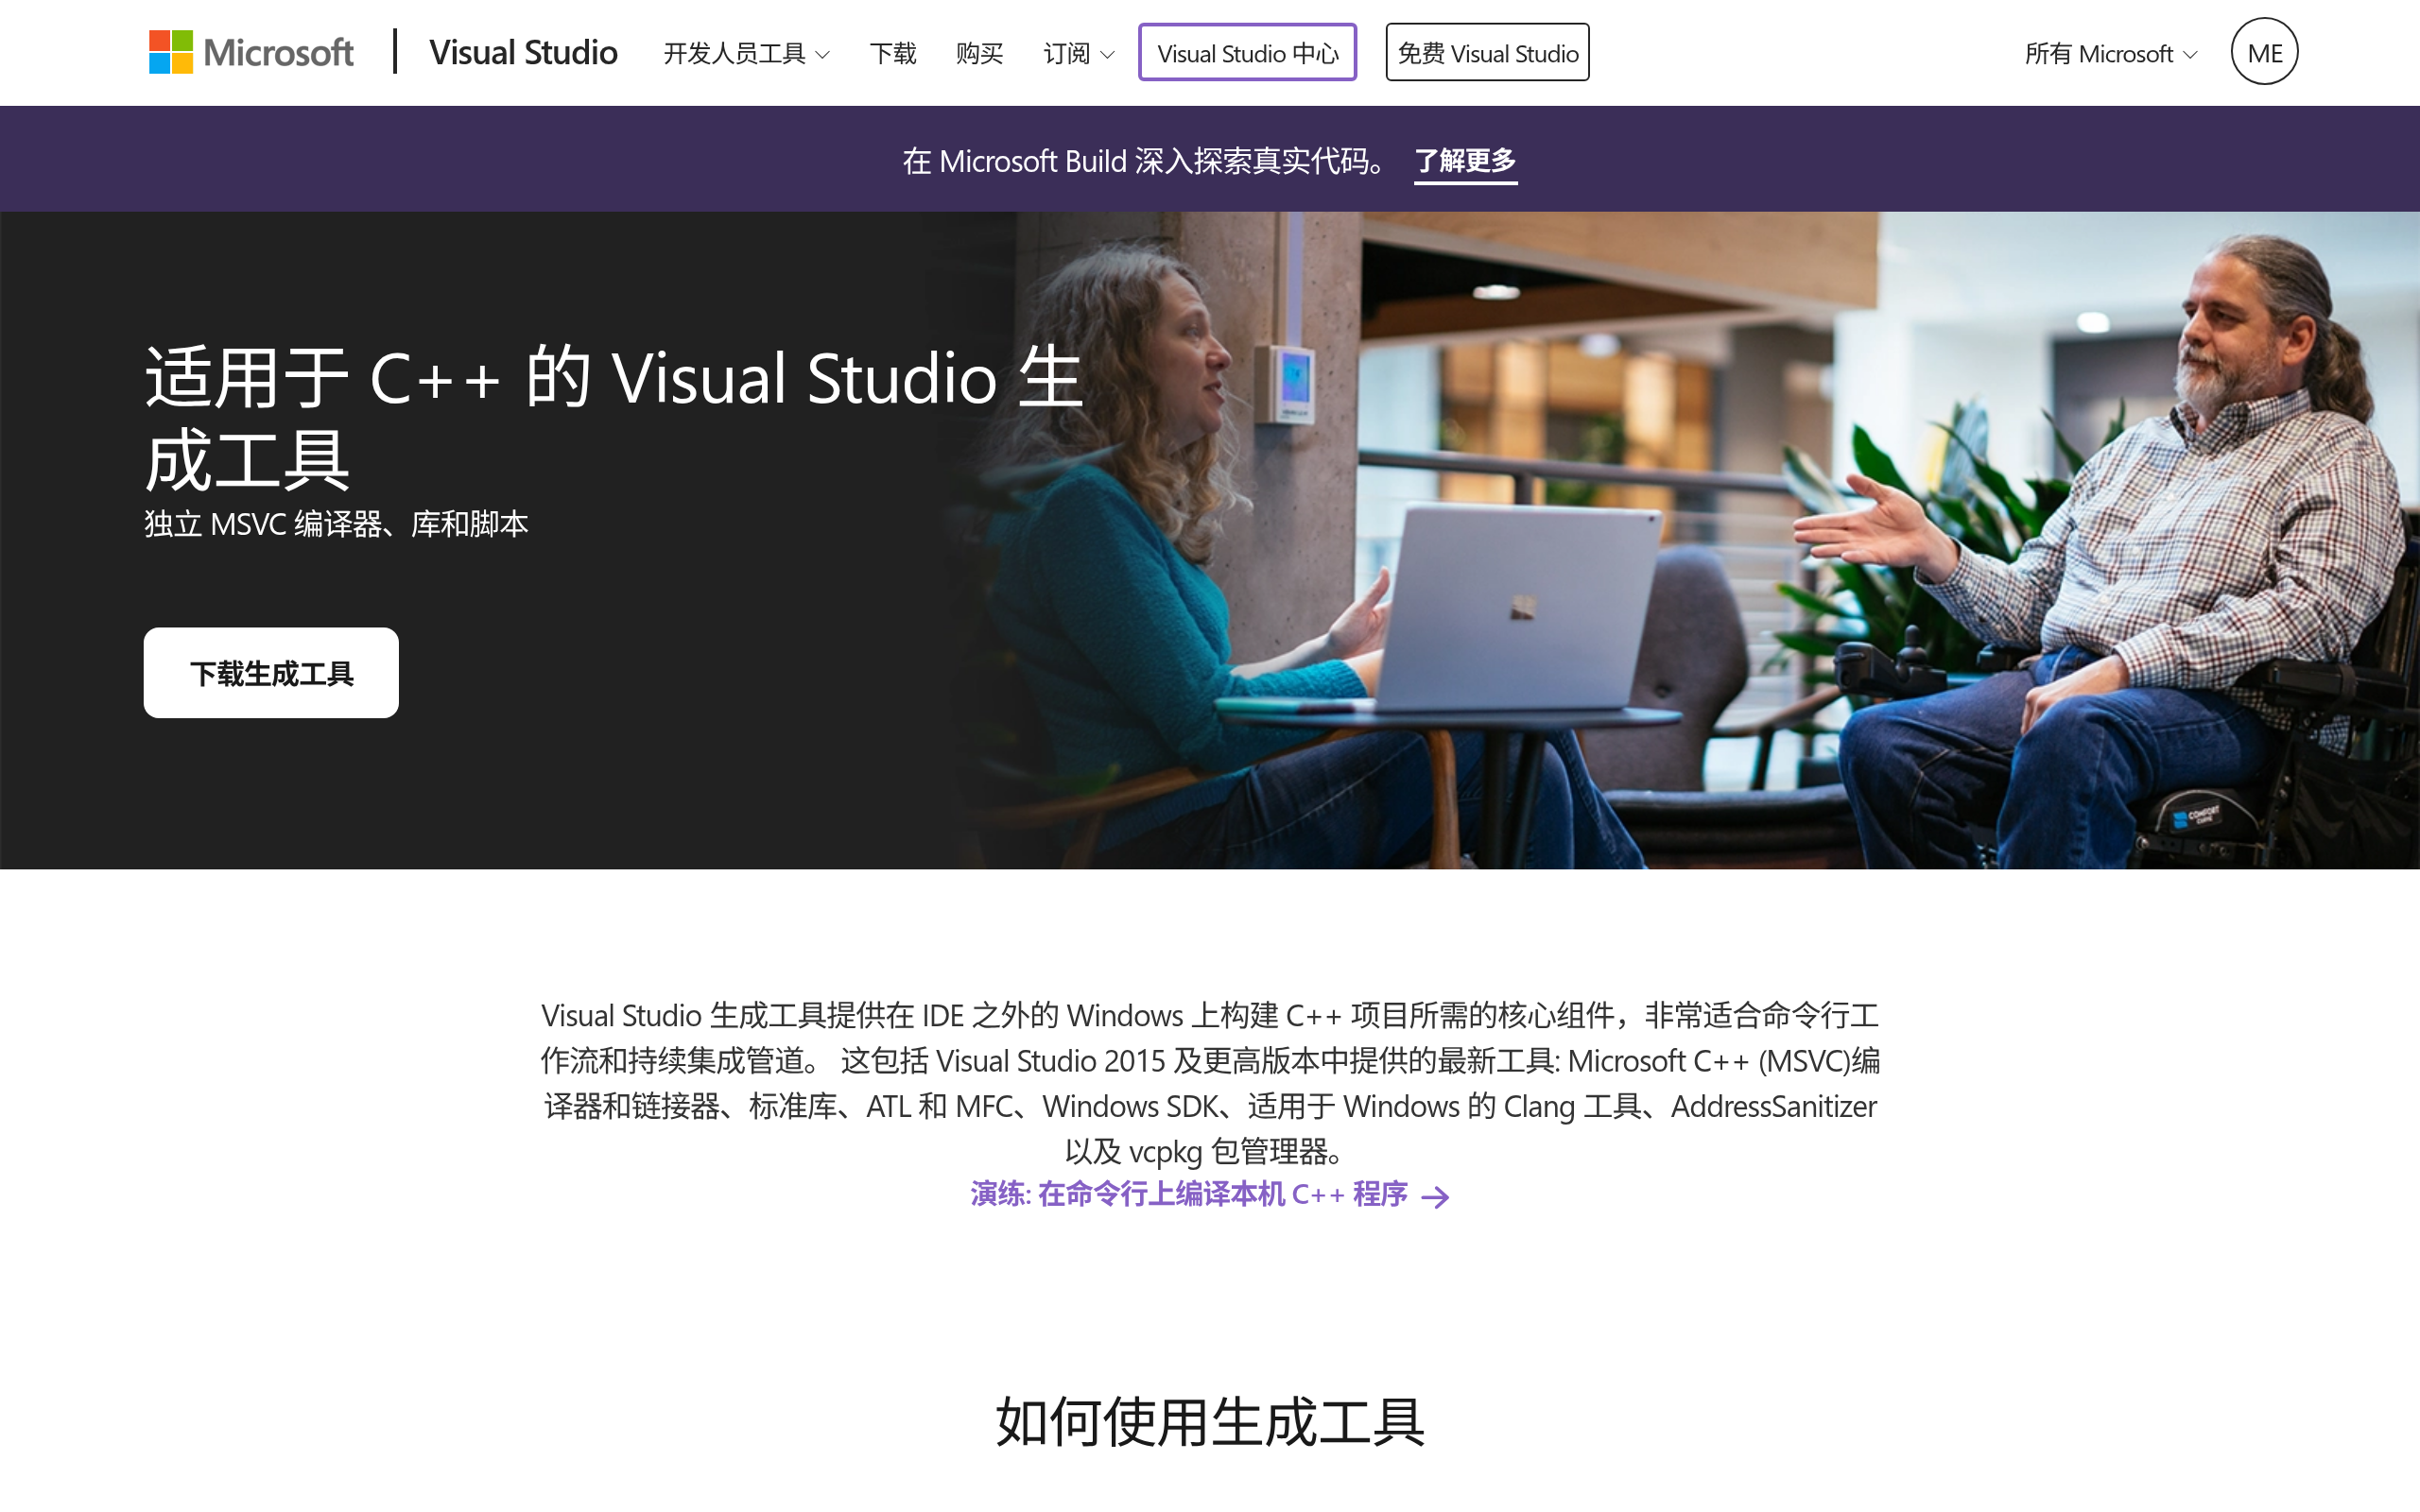Expand the 所有 Microsoft dropdown
The height and width of the screenshot is (1512, 2420).
tap(2110, 53)
